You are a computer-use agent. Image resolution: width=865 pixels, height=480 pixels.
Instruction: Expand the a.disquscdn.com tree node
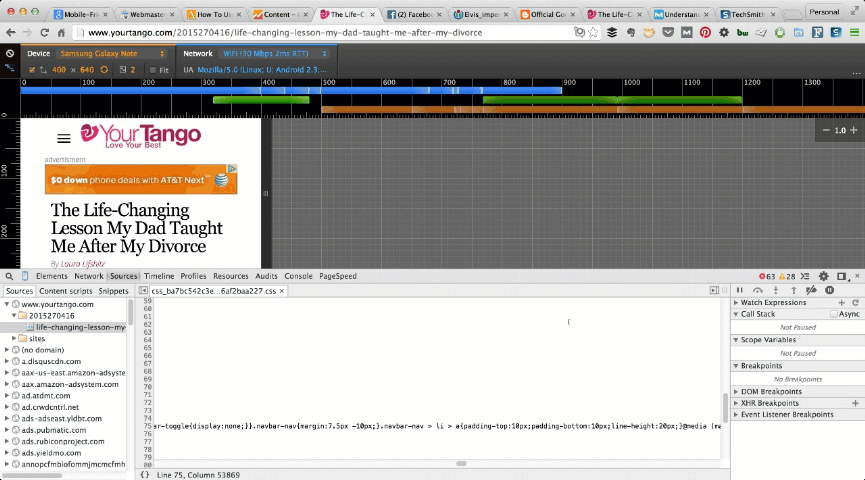click(x=7, y=361)
